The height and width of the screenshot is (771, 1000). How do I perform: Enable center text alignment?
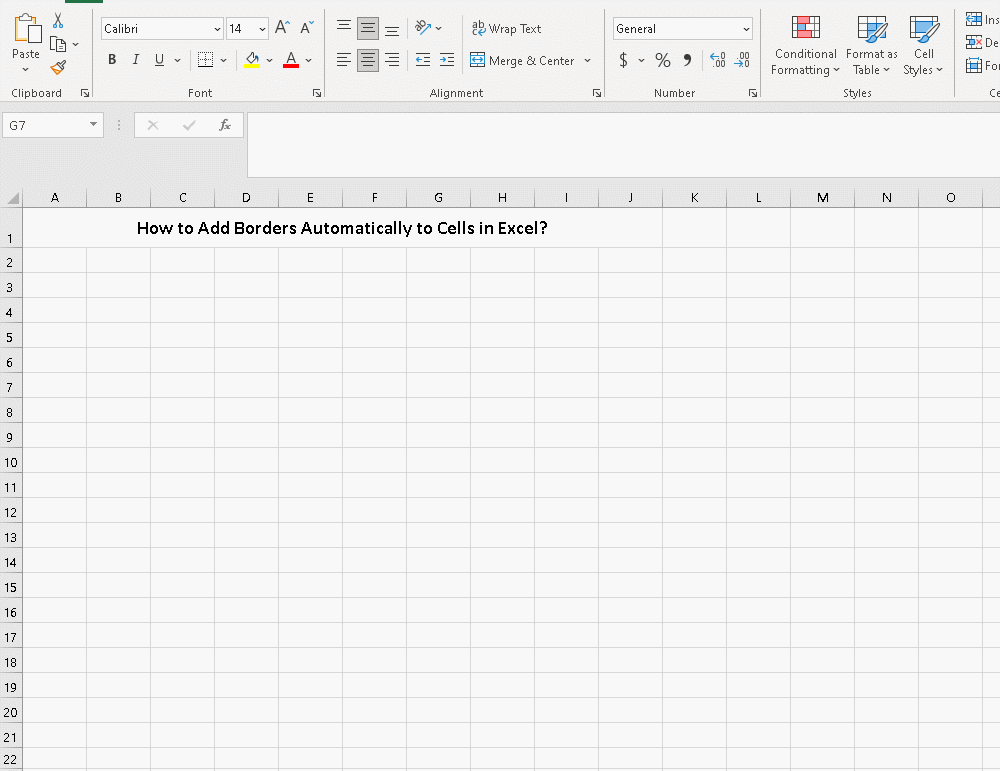point(367,60)
